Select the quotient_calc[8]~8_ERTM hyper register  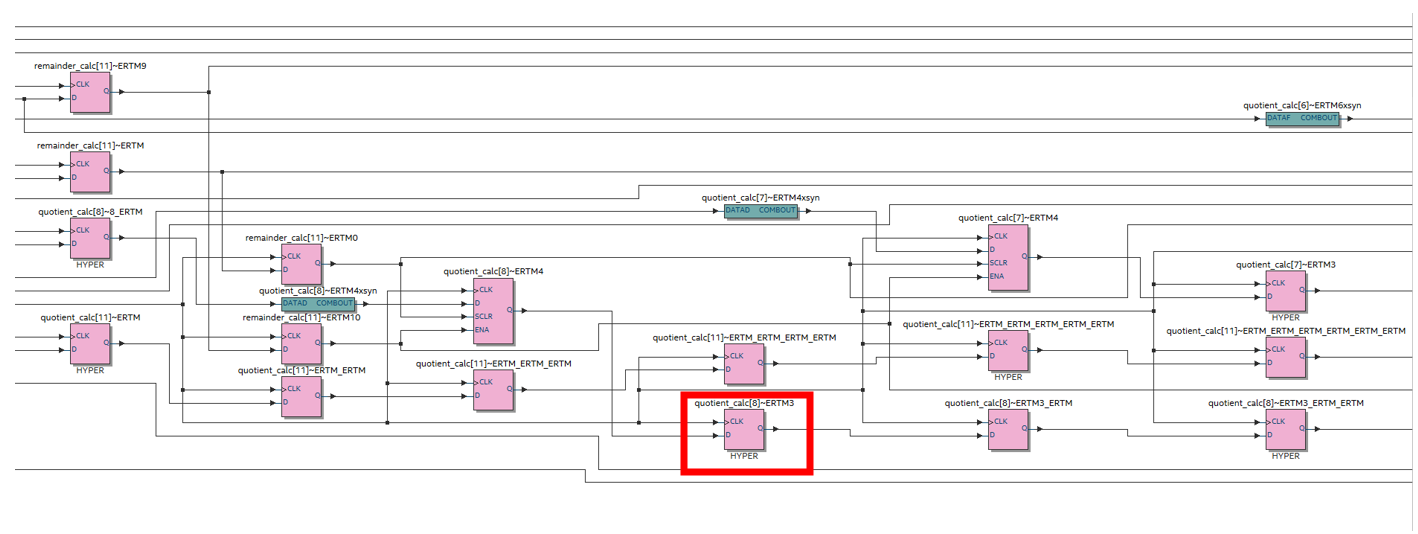[90, 238]
